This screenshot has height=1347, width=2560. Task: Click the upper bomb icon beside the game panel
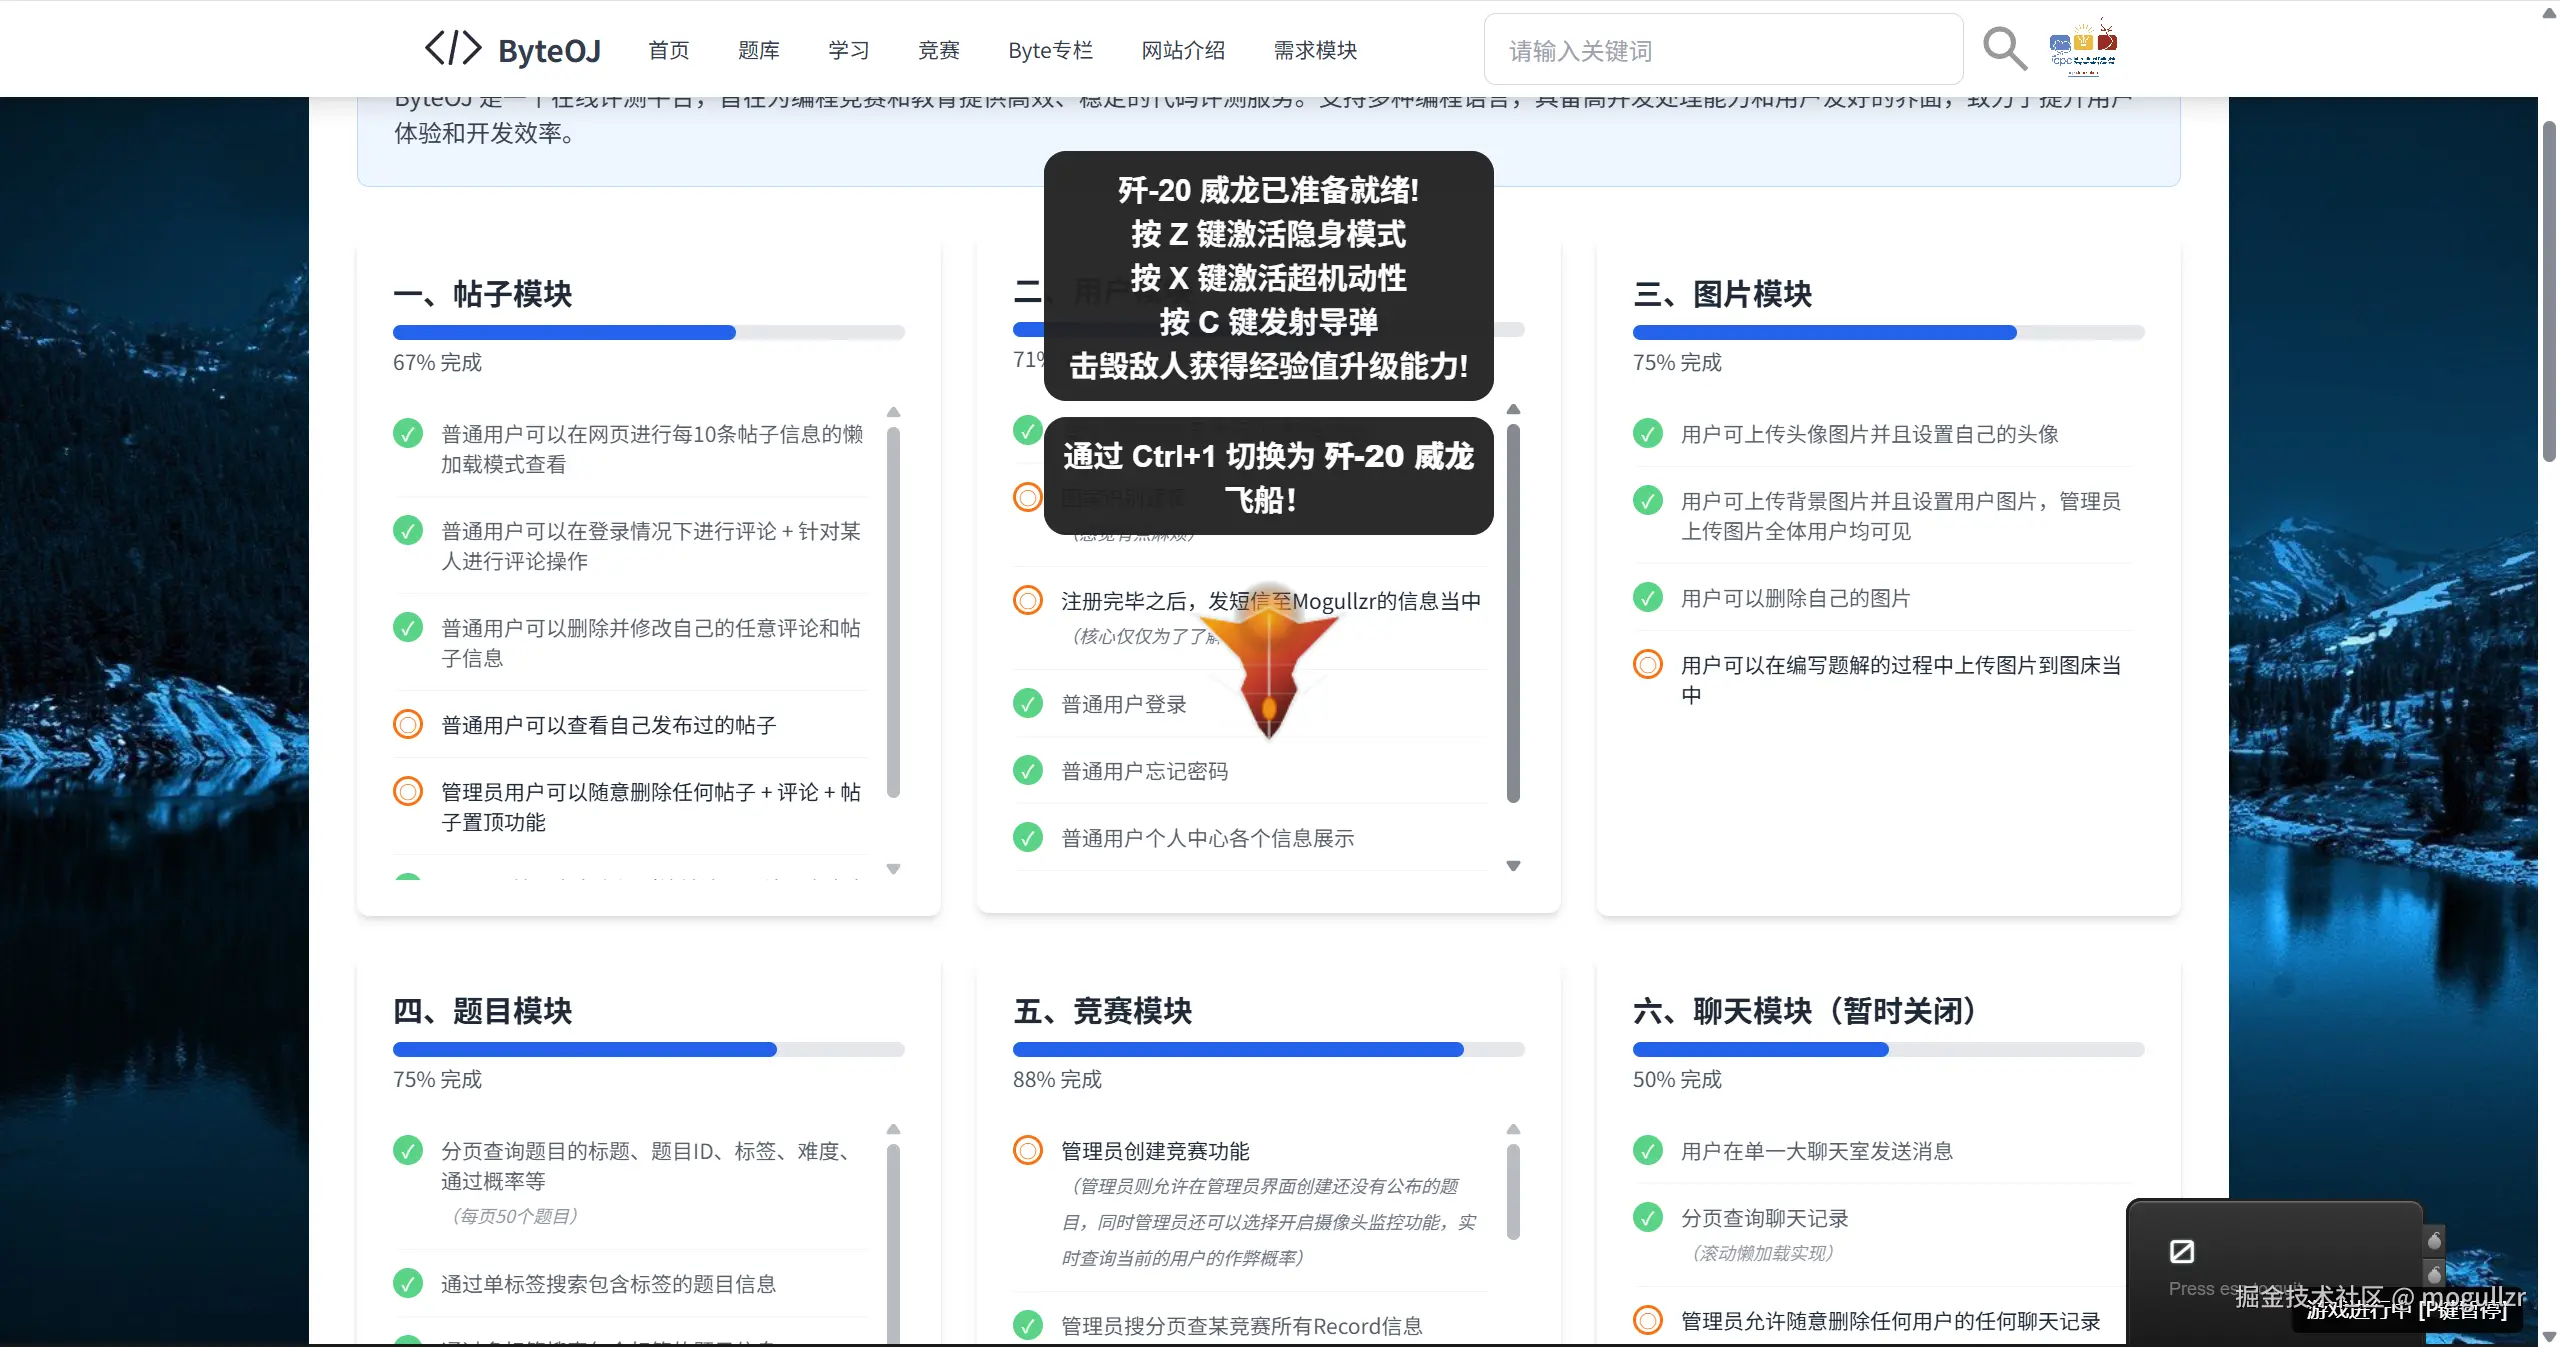point(2434,1241)
